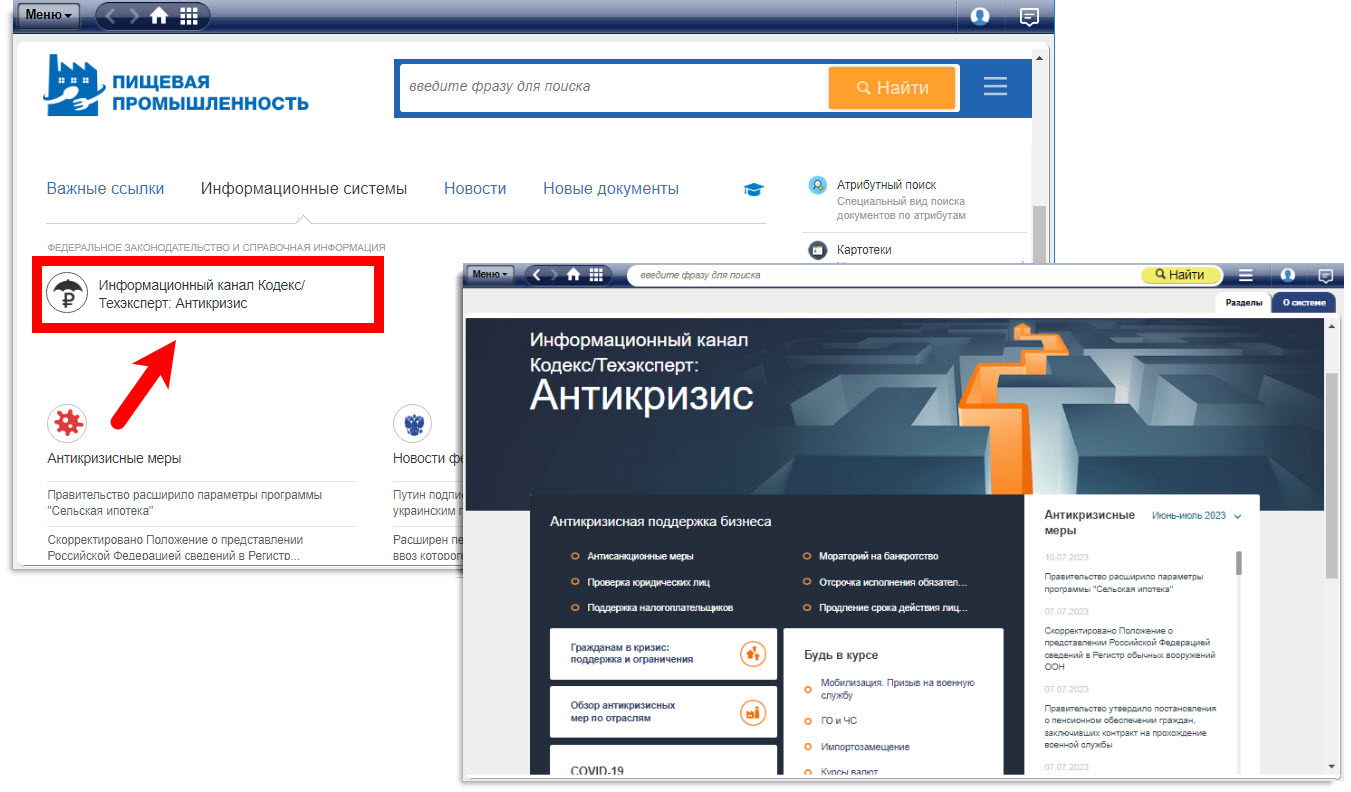The image size is (1351, 792).
Task: Switch to the Новости tab
Action: [475, 188]
